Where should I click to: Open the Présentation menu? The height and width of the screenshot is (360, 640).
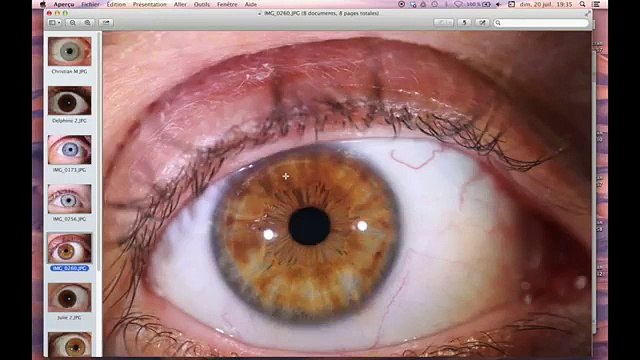tap(149, 4)
